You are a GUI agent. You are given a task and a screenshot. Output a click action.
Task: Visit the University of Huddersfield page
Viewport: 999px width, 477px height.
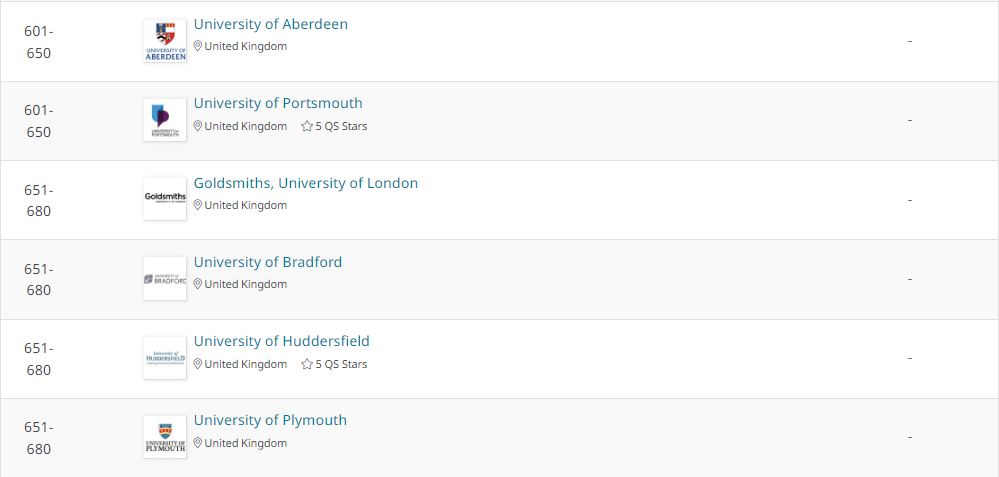pos(282,341)
